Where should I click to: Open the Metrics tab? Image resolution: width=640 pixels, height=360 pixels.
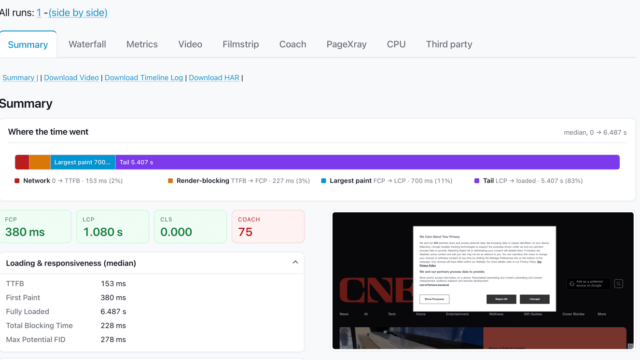coord(142,44)
